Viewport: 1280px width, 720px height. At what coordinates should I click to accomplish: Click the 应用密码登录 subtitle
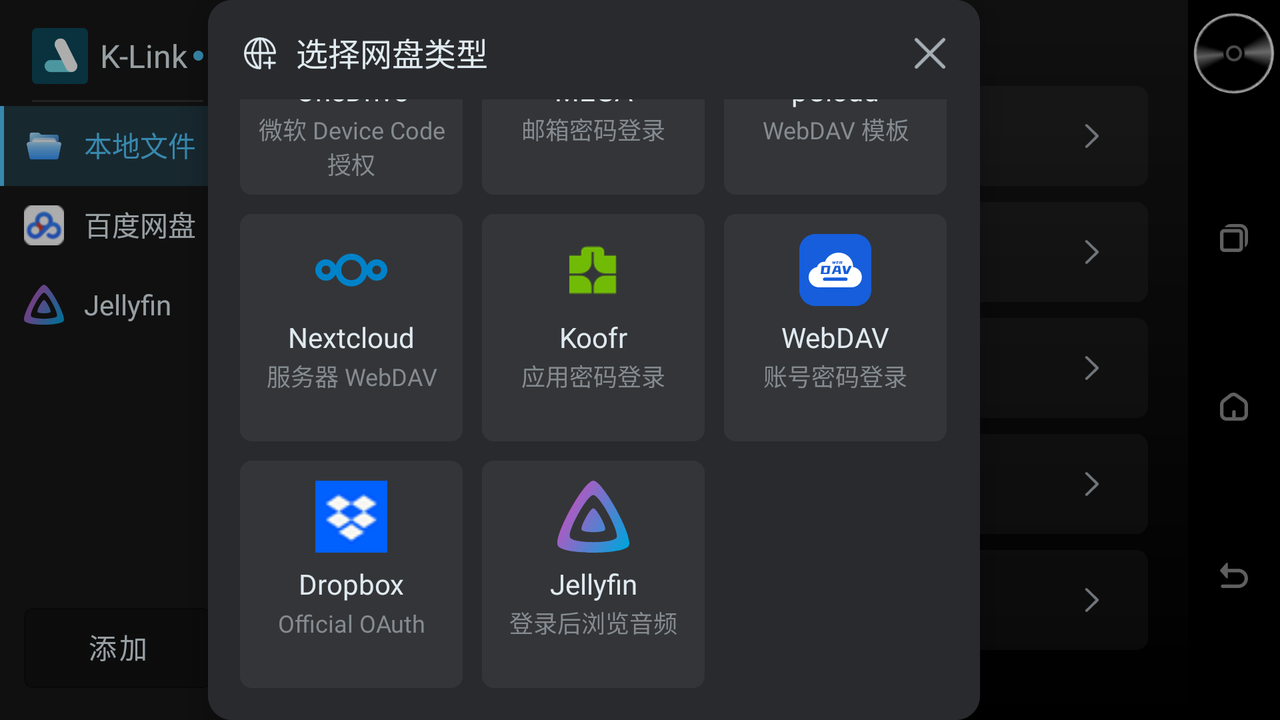[593, 378]
